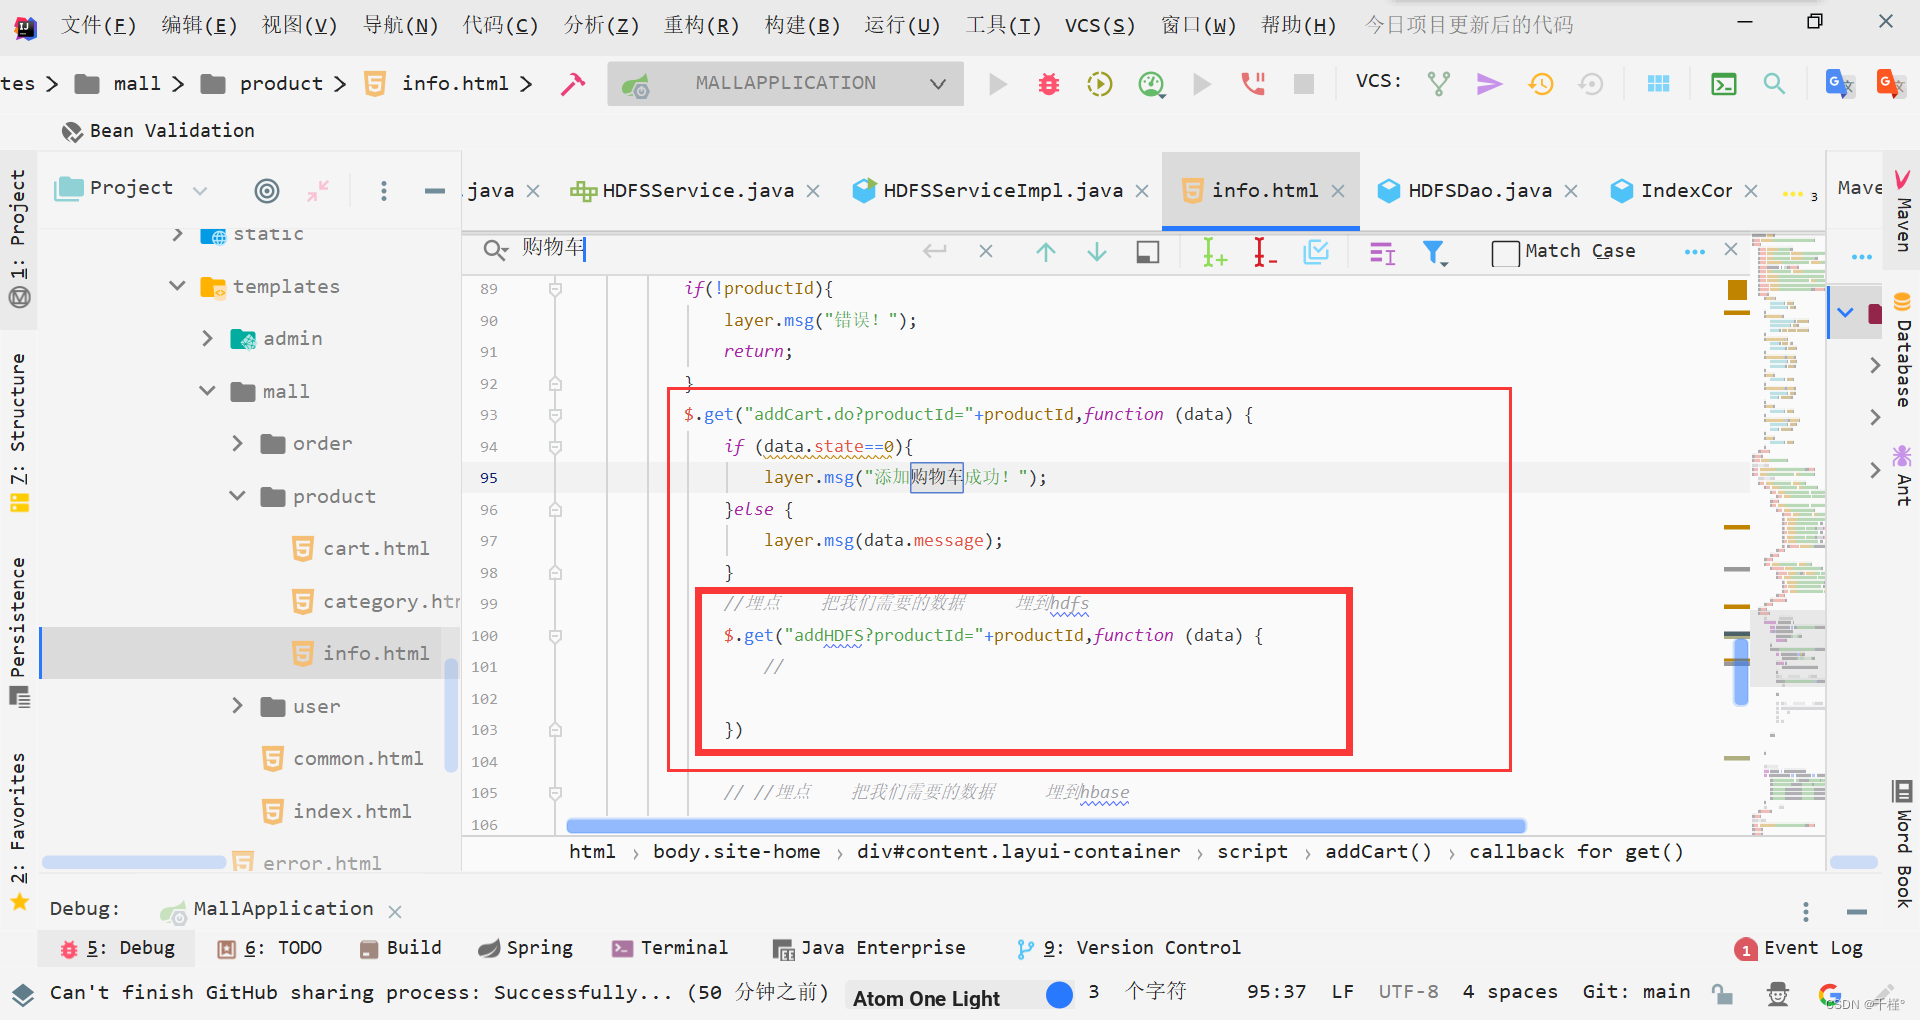Click horizontal editor scrollbar
Image resolution: width=1920 pixels, height=1020 pixels.
click(x=1045, y=826)
